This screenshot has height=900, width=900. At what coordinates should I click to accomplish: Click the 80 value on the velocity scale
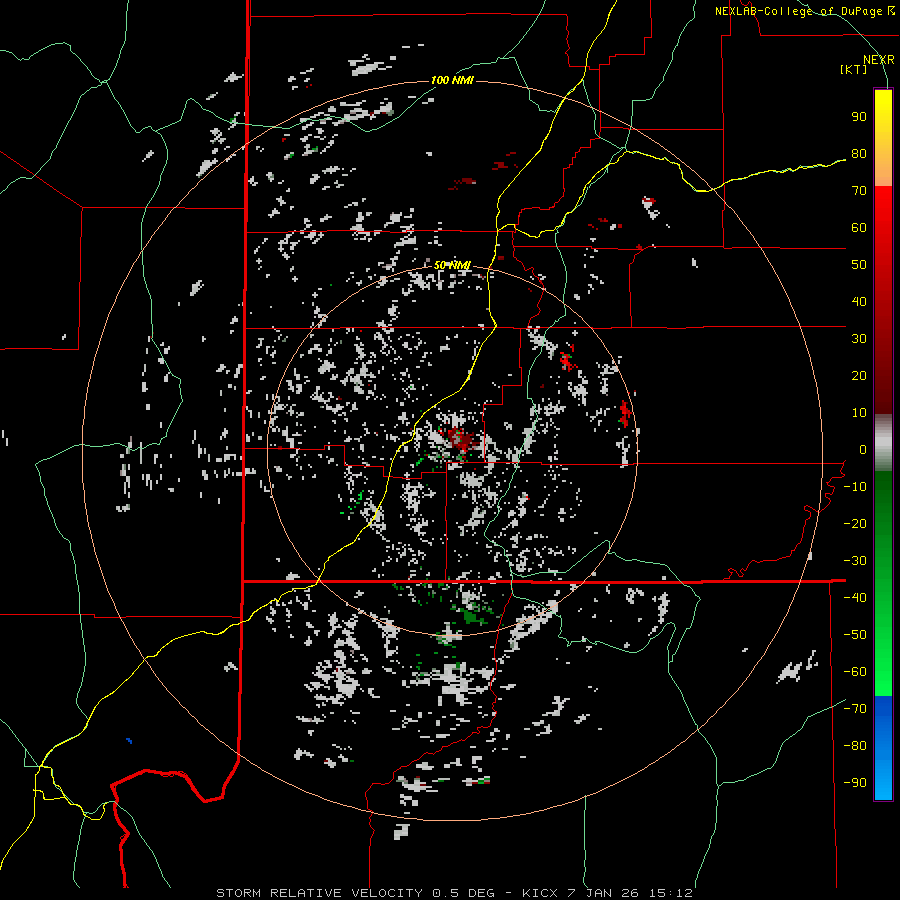coord(859,154)
